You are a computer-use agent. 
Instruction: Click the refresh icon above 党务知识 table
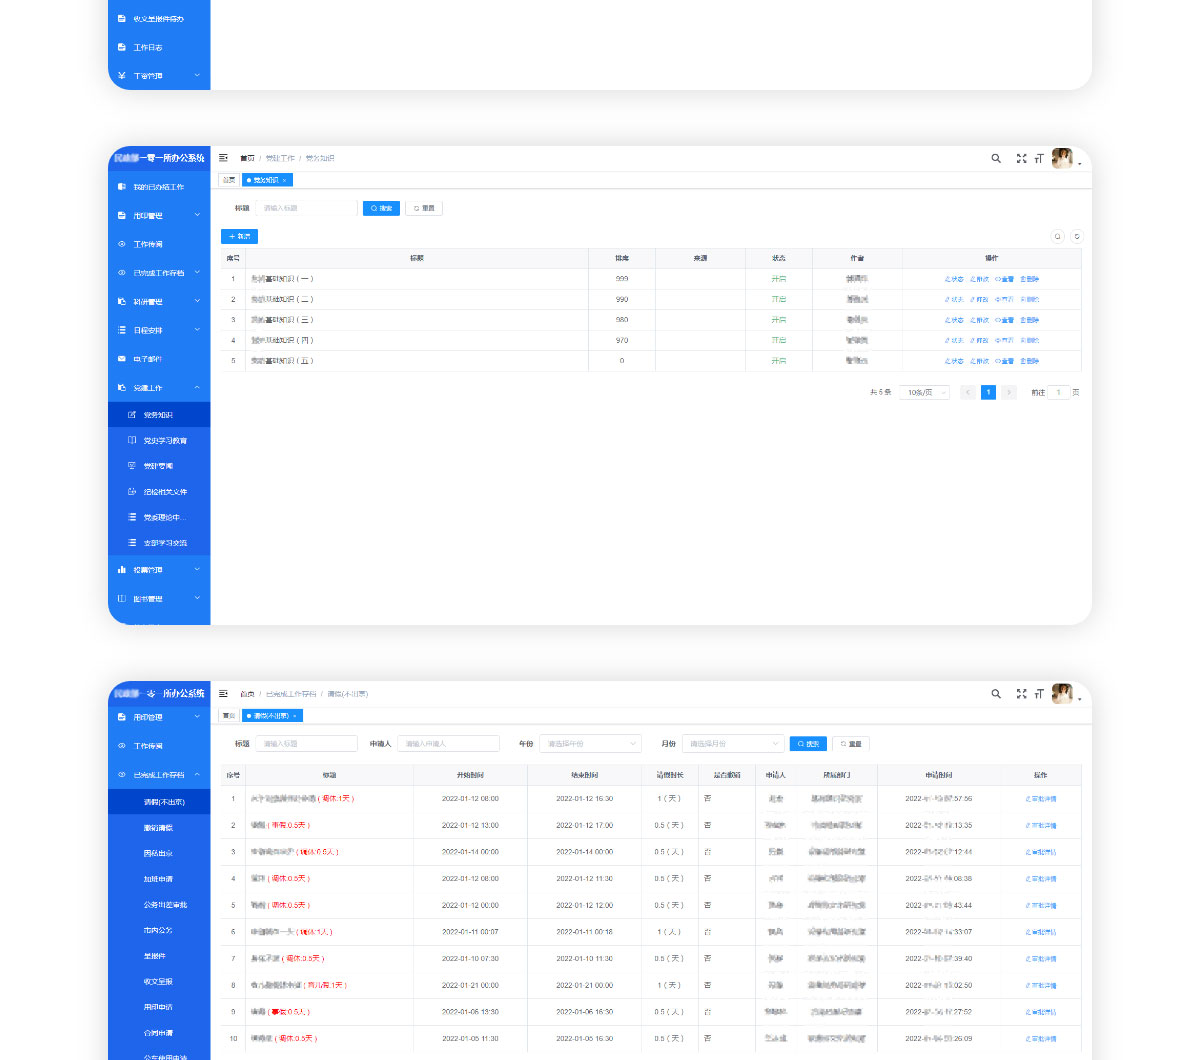point(1076,237)
